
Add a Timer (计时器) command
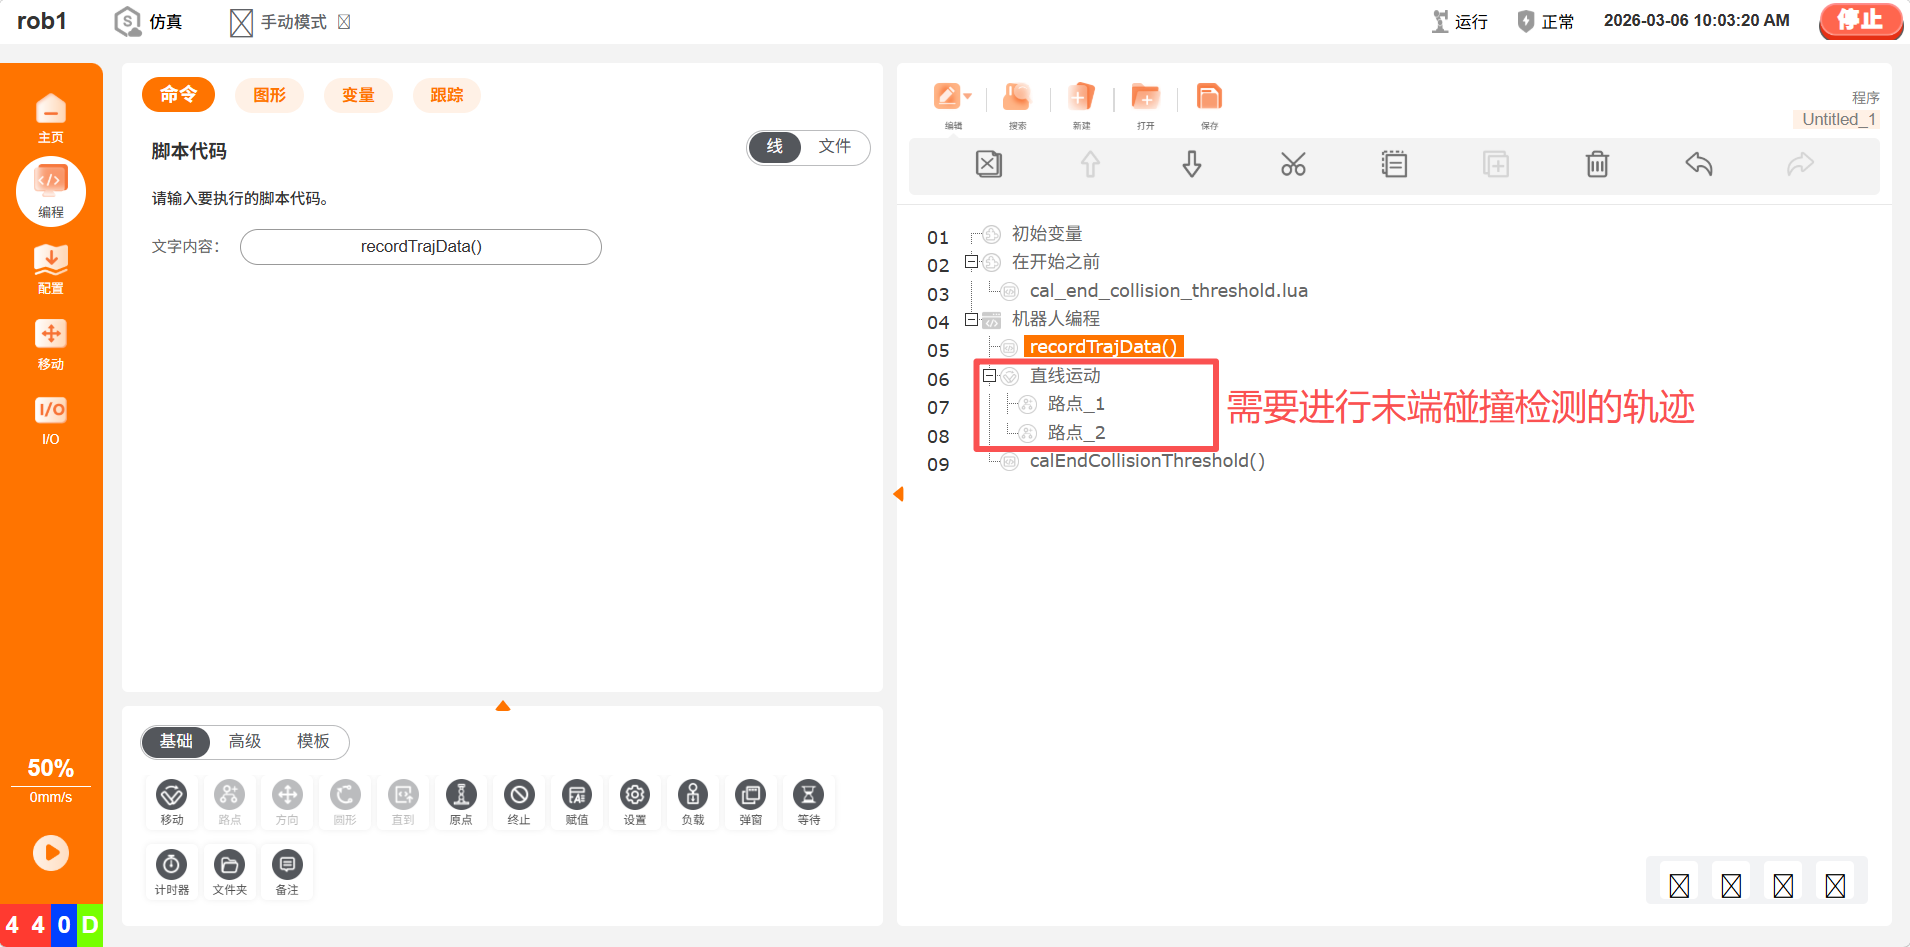coord(172,872)
